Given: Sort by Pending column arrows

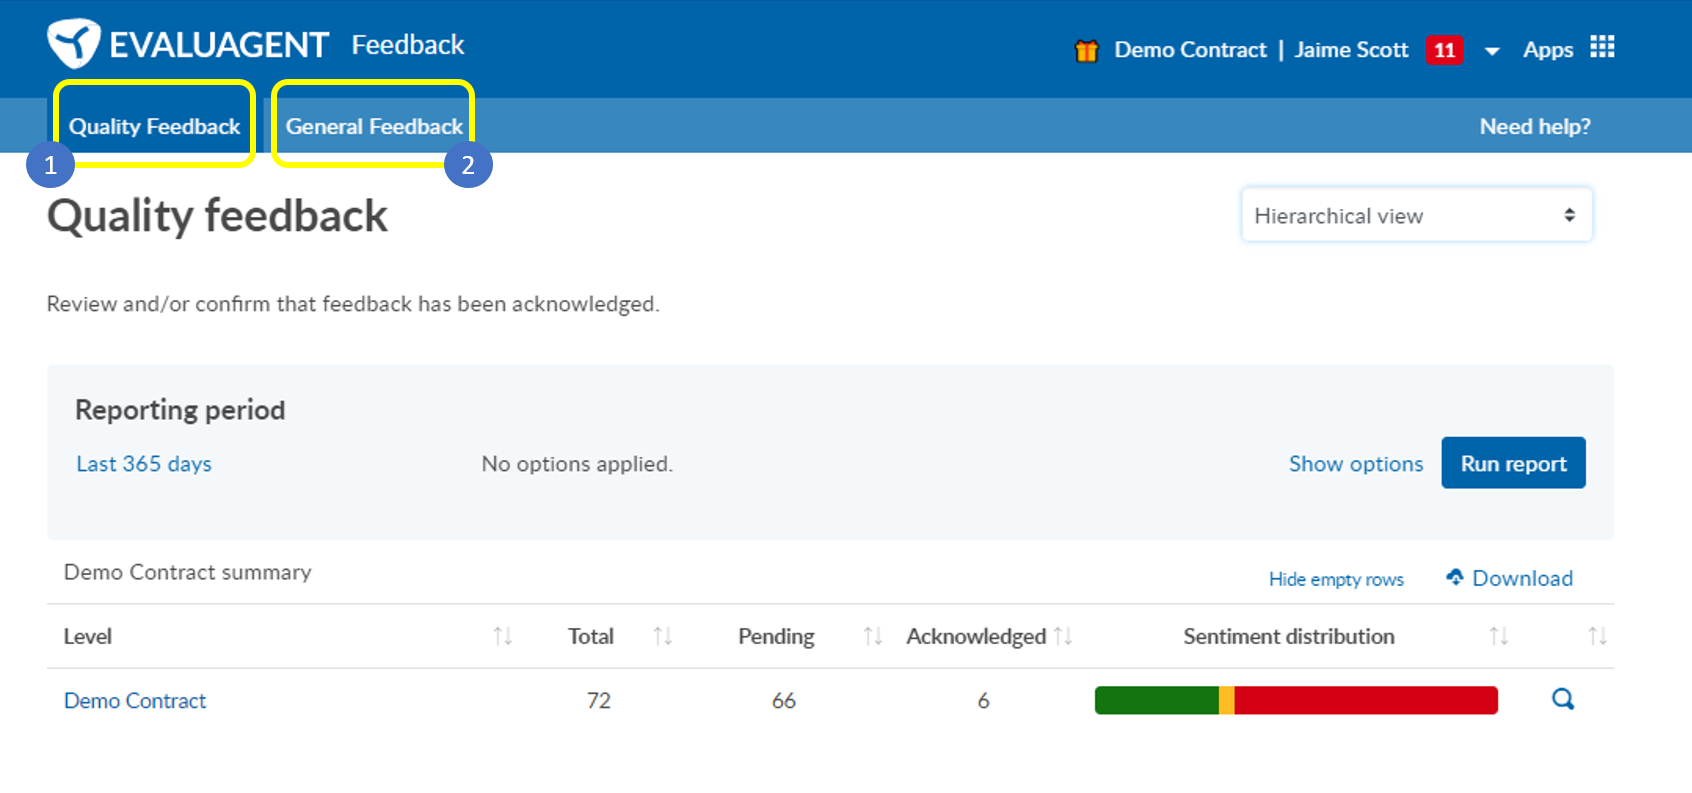Looking at the screenshot, I should [873, 636].
